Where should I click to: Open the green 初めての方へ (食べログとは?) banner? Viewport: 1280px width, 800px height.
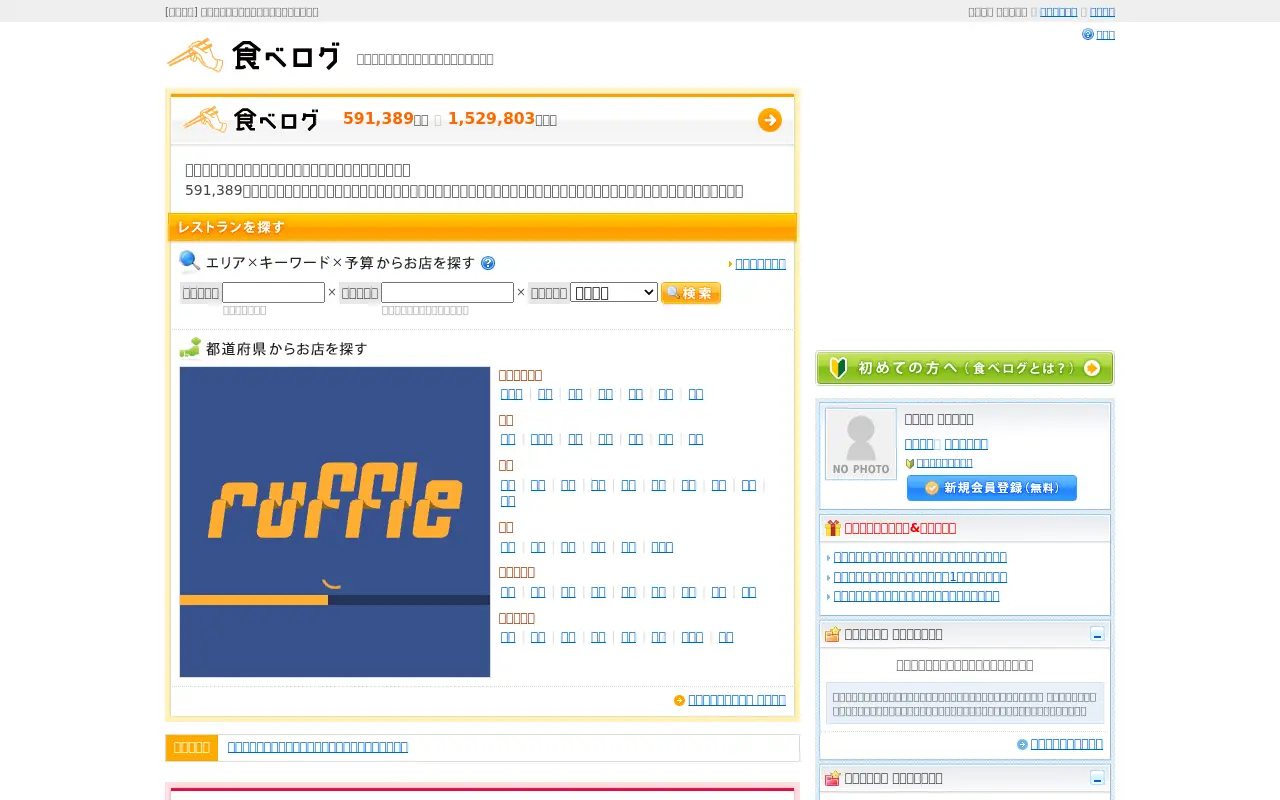pos(965,368)
